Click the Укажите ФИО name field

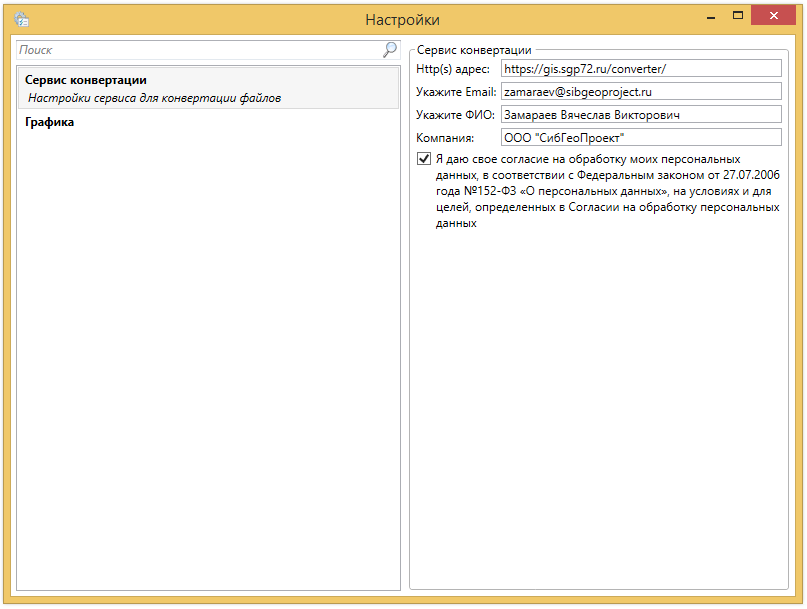click(640, 115)
